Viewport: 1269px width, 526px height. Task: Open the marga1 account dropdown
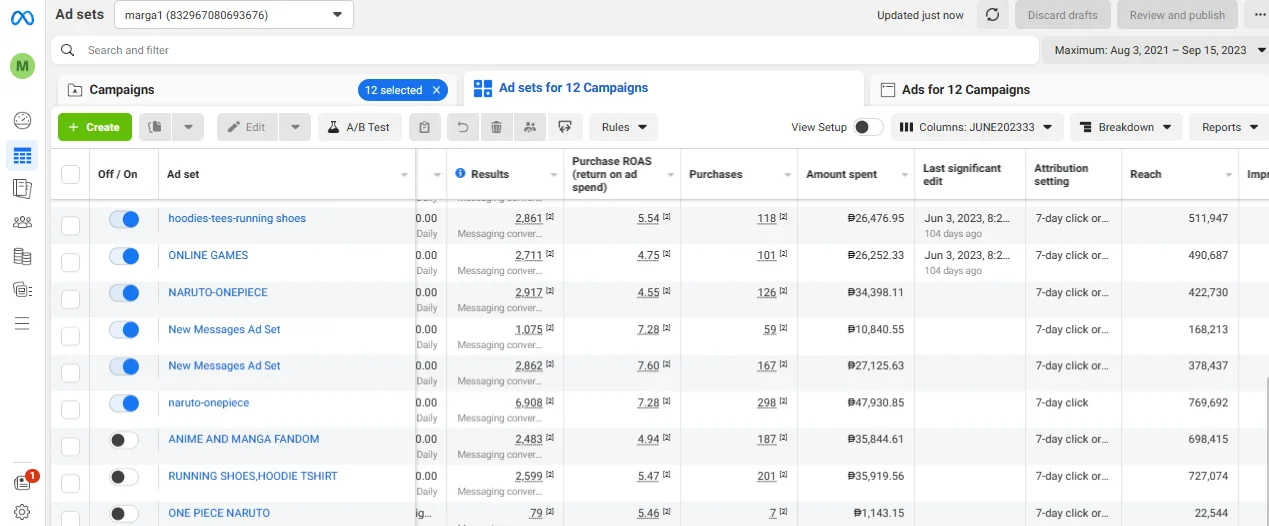pyautogui.click(x=234, y=15)
